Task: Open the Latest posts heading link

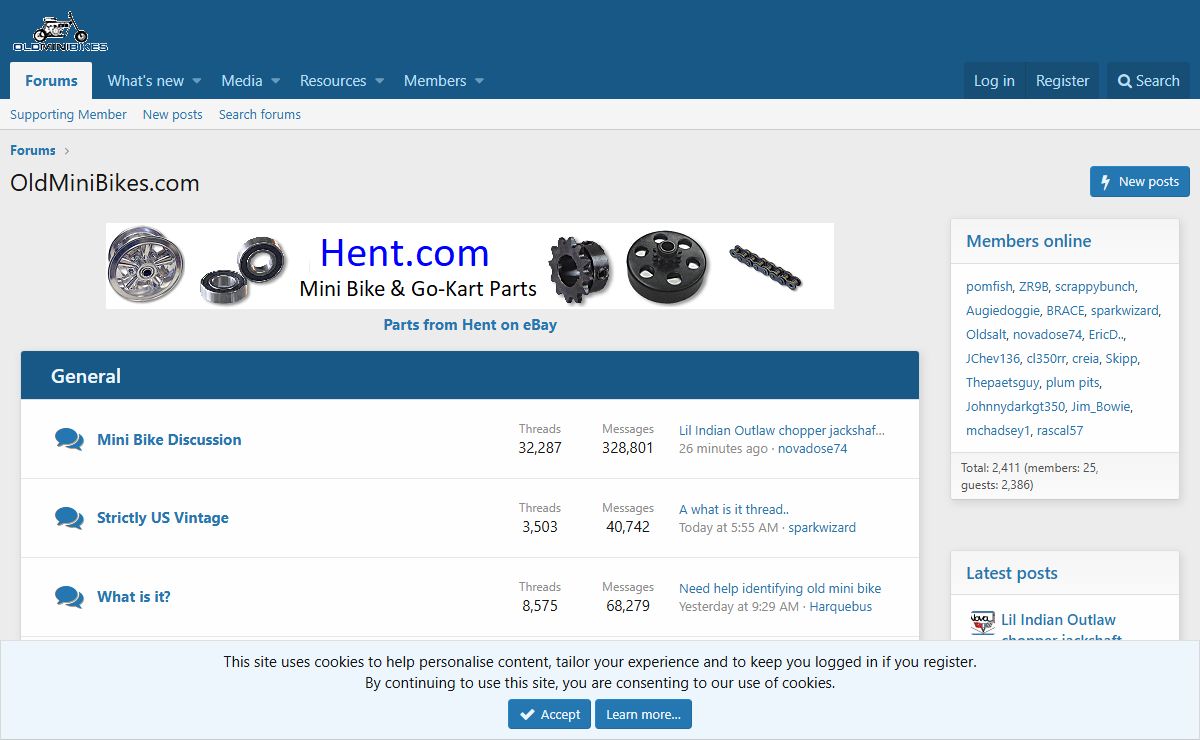Action: (x=1012, y=573)
